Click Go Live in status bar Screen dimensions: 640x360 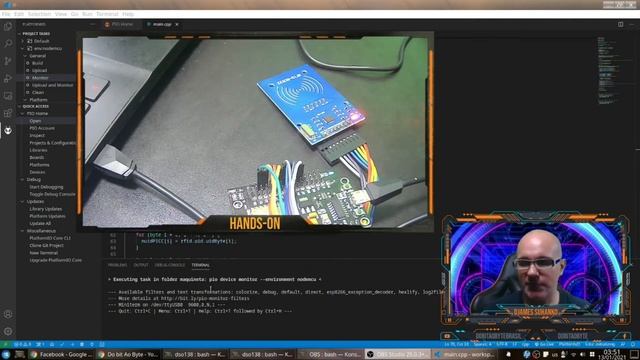coord(544,344)
